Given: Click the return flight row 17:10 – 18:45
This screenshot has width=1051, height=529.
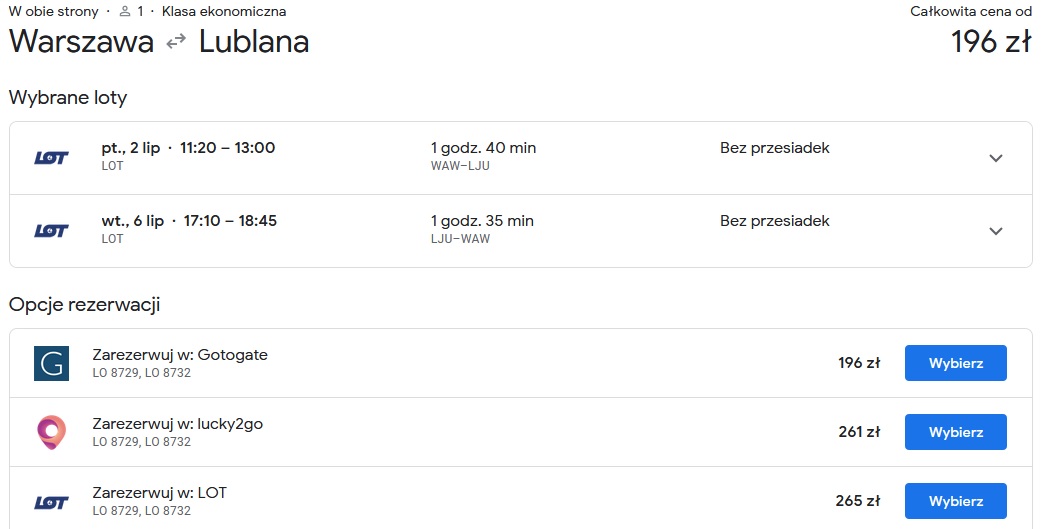Looking at the screenshot, I should tap(521, 231).
